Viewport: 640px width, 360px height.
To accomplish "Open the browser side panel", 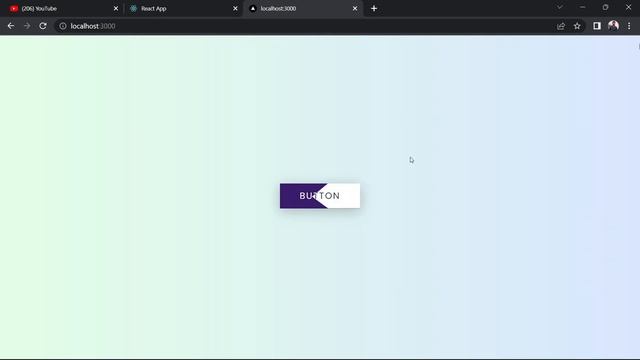I will tap(597, 26).
